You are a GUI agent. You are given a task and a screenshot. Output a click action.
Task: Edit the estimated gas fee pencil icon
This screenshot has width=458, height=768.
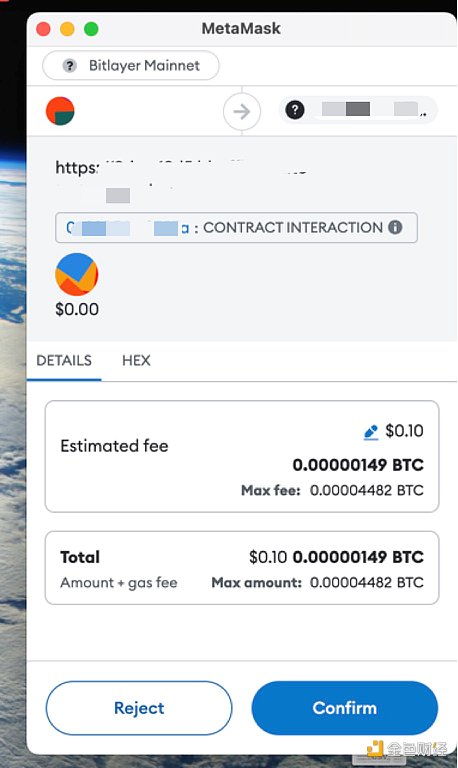click(x=371, y=432)
